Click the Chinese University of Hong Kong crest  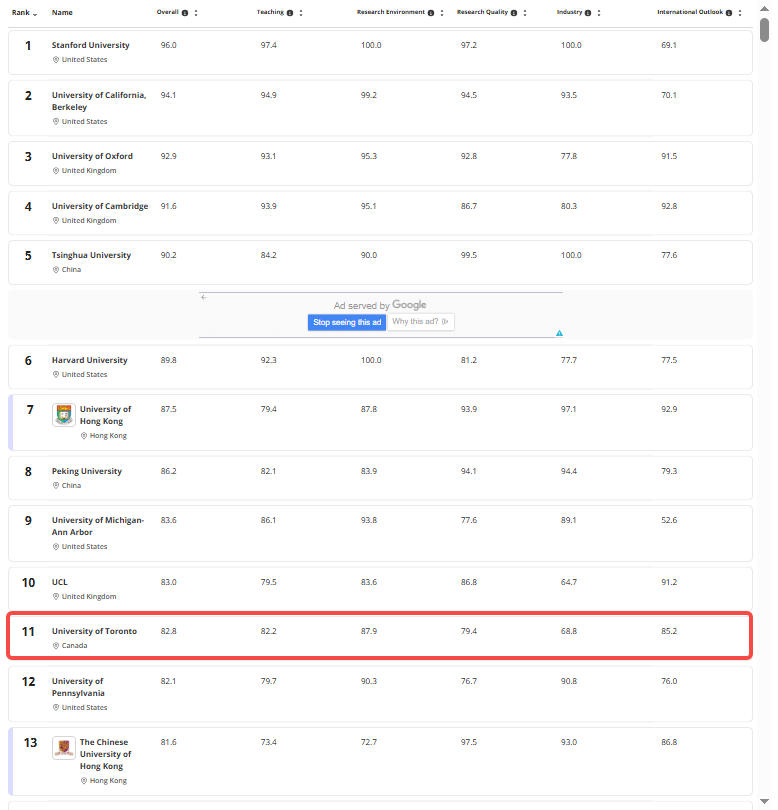[x=63, y=748]
